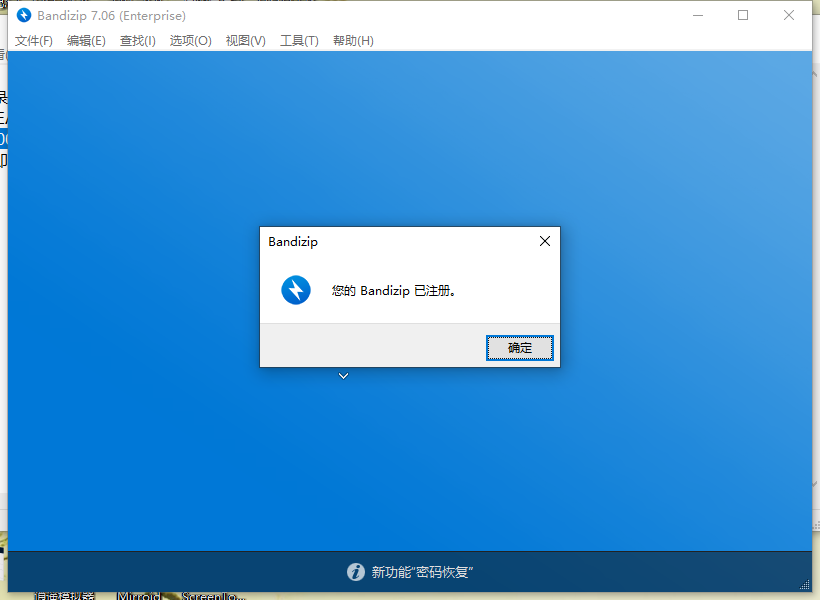Viewport: 820px width, 600px height.
Task: Close the Bandizip registered dialog
Action: pyautogui.click(x=545, y=241)
